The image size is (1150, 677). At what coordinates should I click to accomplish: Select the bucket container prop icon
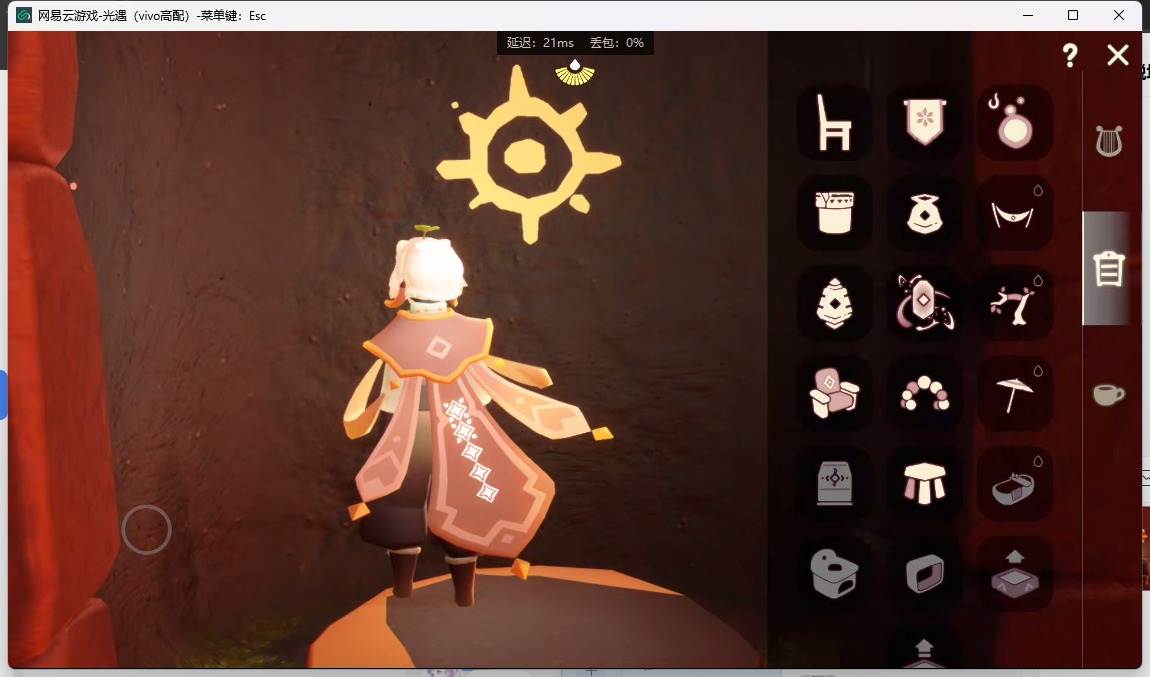pyautogui.click(x=834, y=213)
